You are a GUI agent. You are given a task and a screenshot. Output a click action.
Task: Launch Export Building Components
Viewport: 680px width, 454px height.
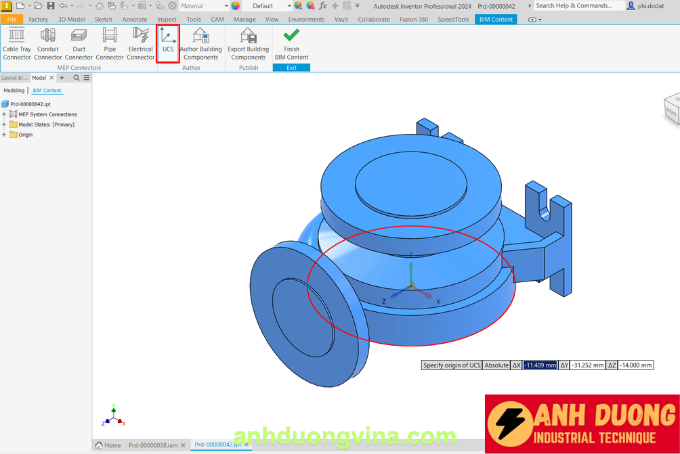[248, 44]
